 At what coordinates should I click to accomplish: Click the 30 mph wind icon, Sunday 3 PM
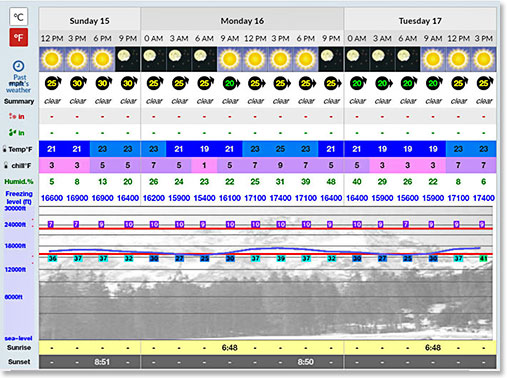click(x=78, y=83)
